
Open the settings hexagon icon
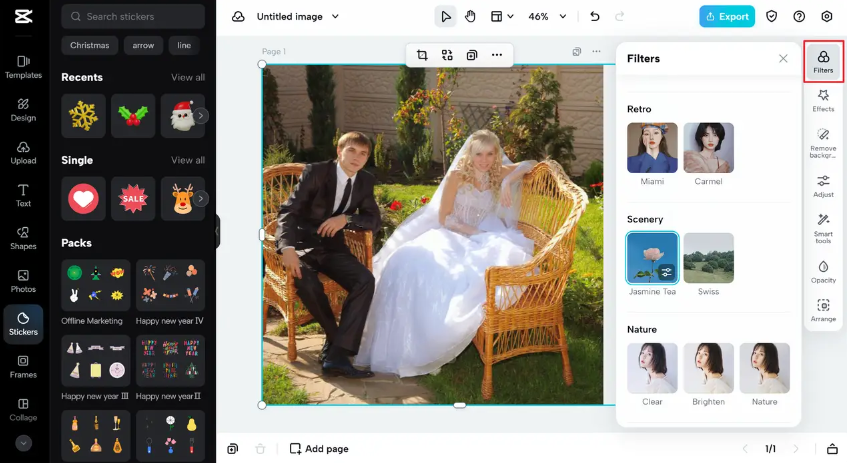click(x=826, y=17)
